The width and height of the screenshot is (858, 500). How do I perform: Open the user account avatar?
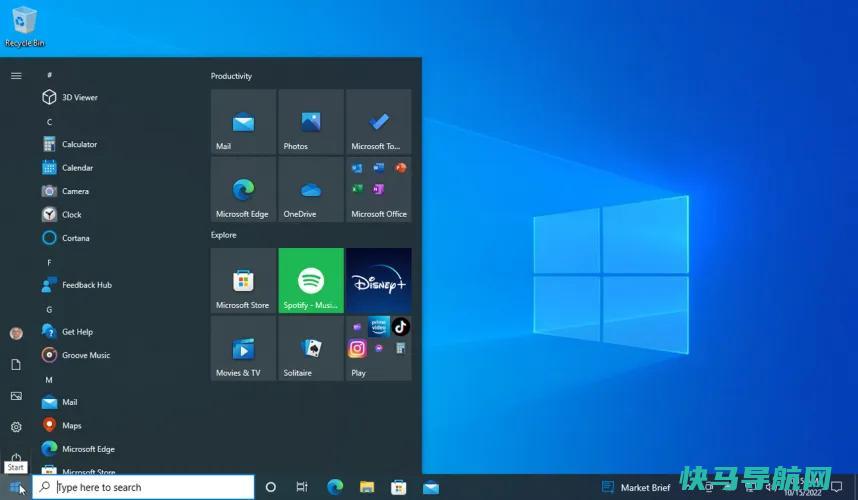pyautogui.click(x=16, y=333)
